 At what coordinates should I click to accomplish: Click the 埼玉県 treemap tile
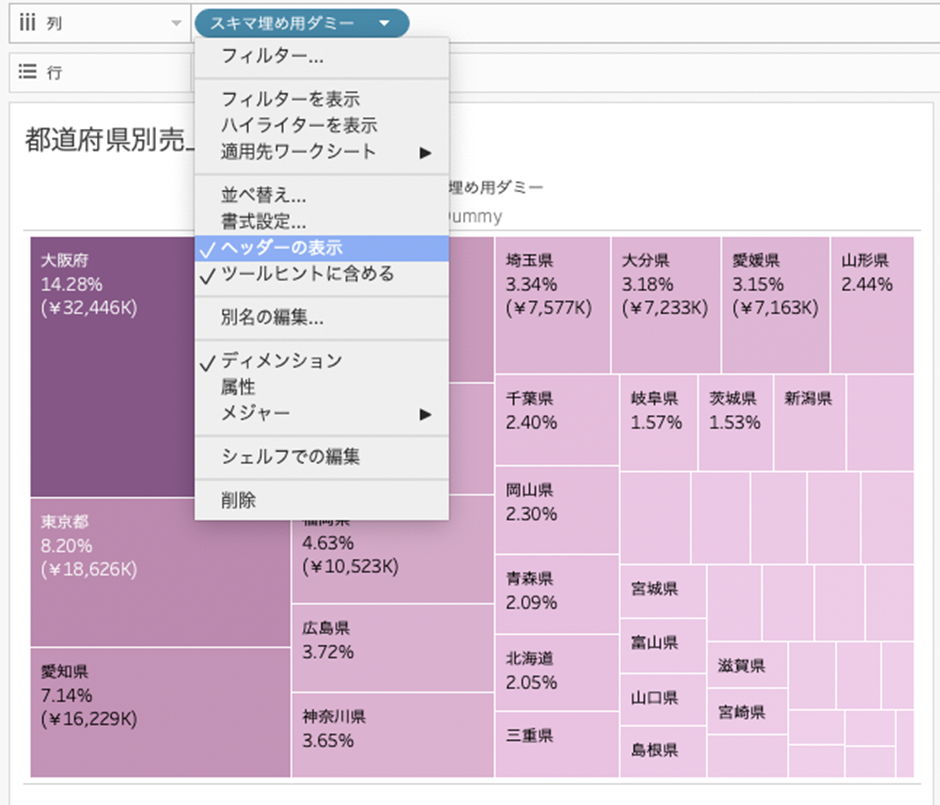tap(553, 304)
